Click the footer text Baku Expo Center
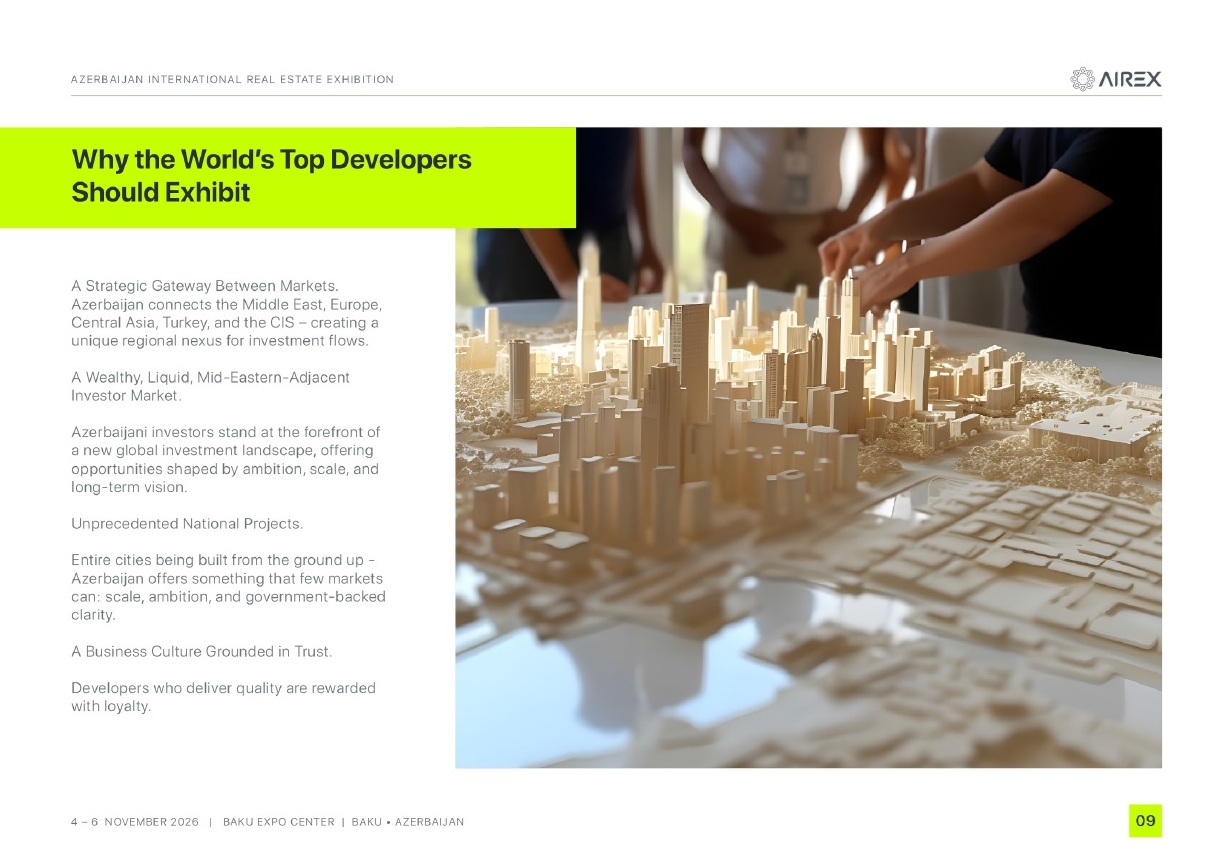Image resolution: width=1209 pixels, height=860 pixels. [278, 822]
